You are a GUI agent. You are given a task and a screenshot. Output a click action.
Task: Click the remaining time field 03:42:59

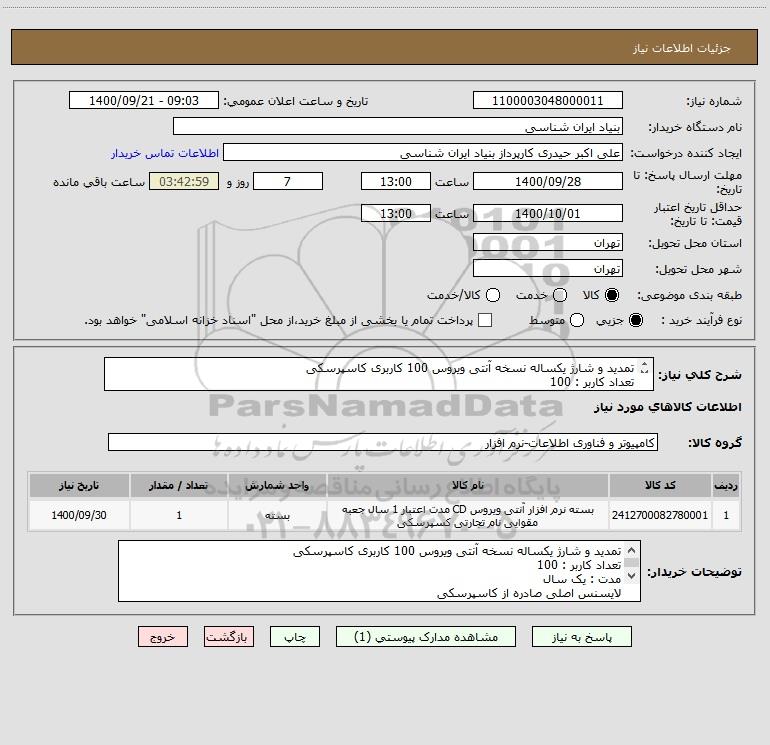(x=184, y=181)
